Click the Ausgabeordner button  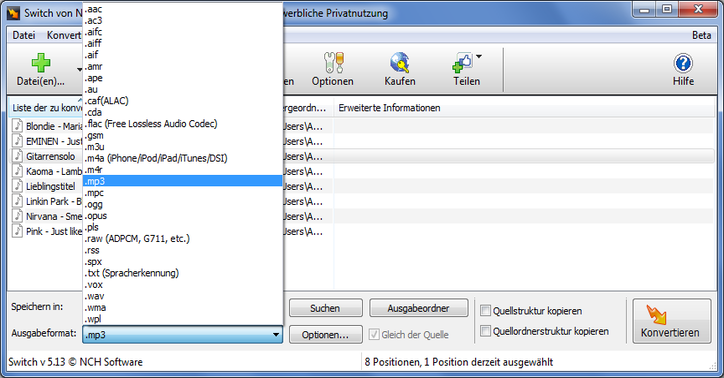(418, 308)
